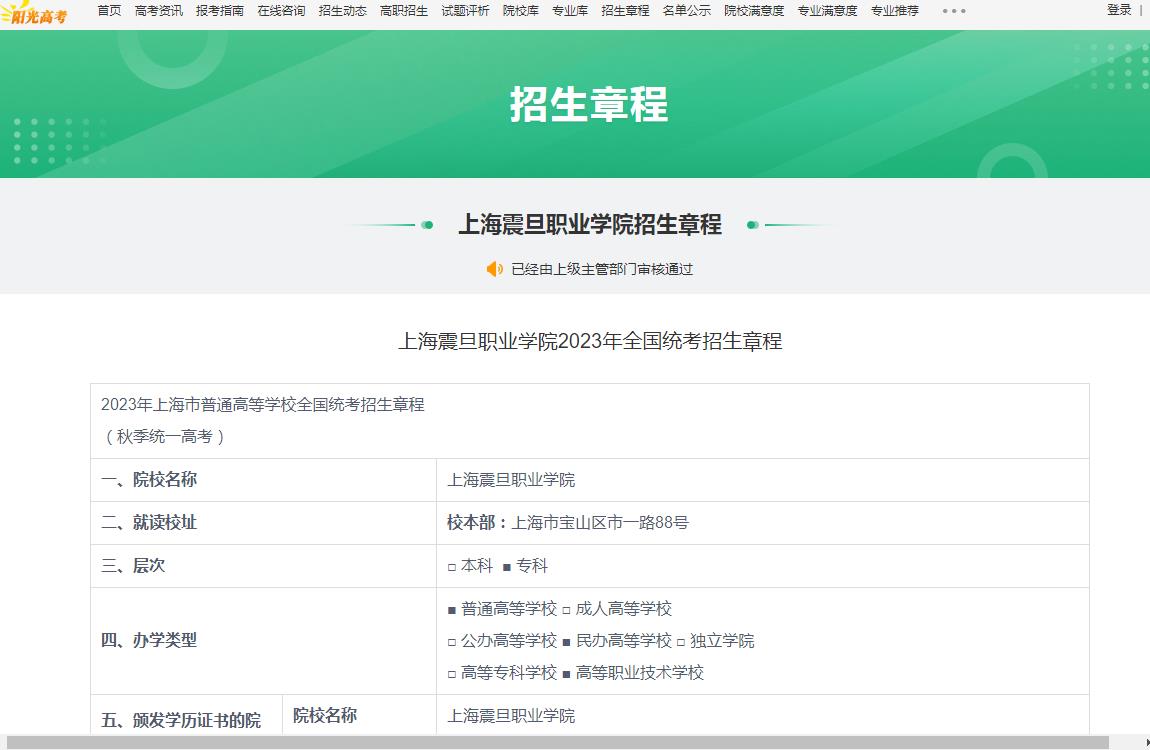
Task: Click the 招生章程 banner title
Action: point(589,104)
